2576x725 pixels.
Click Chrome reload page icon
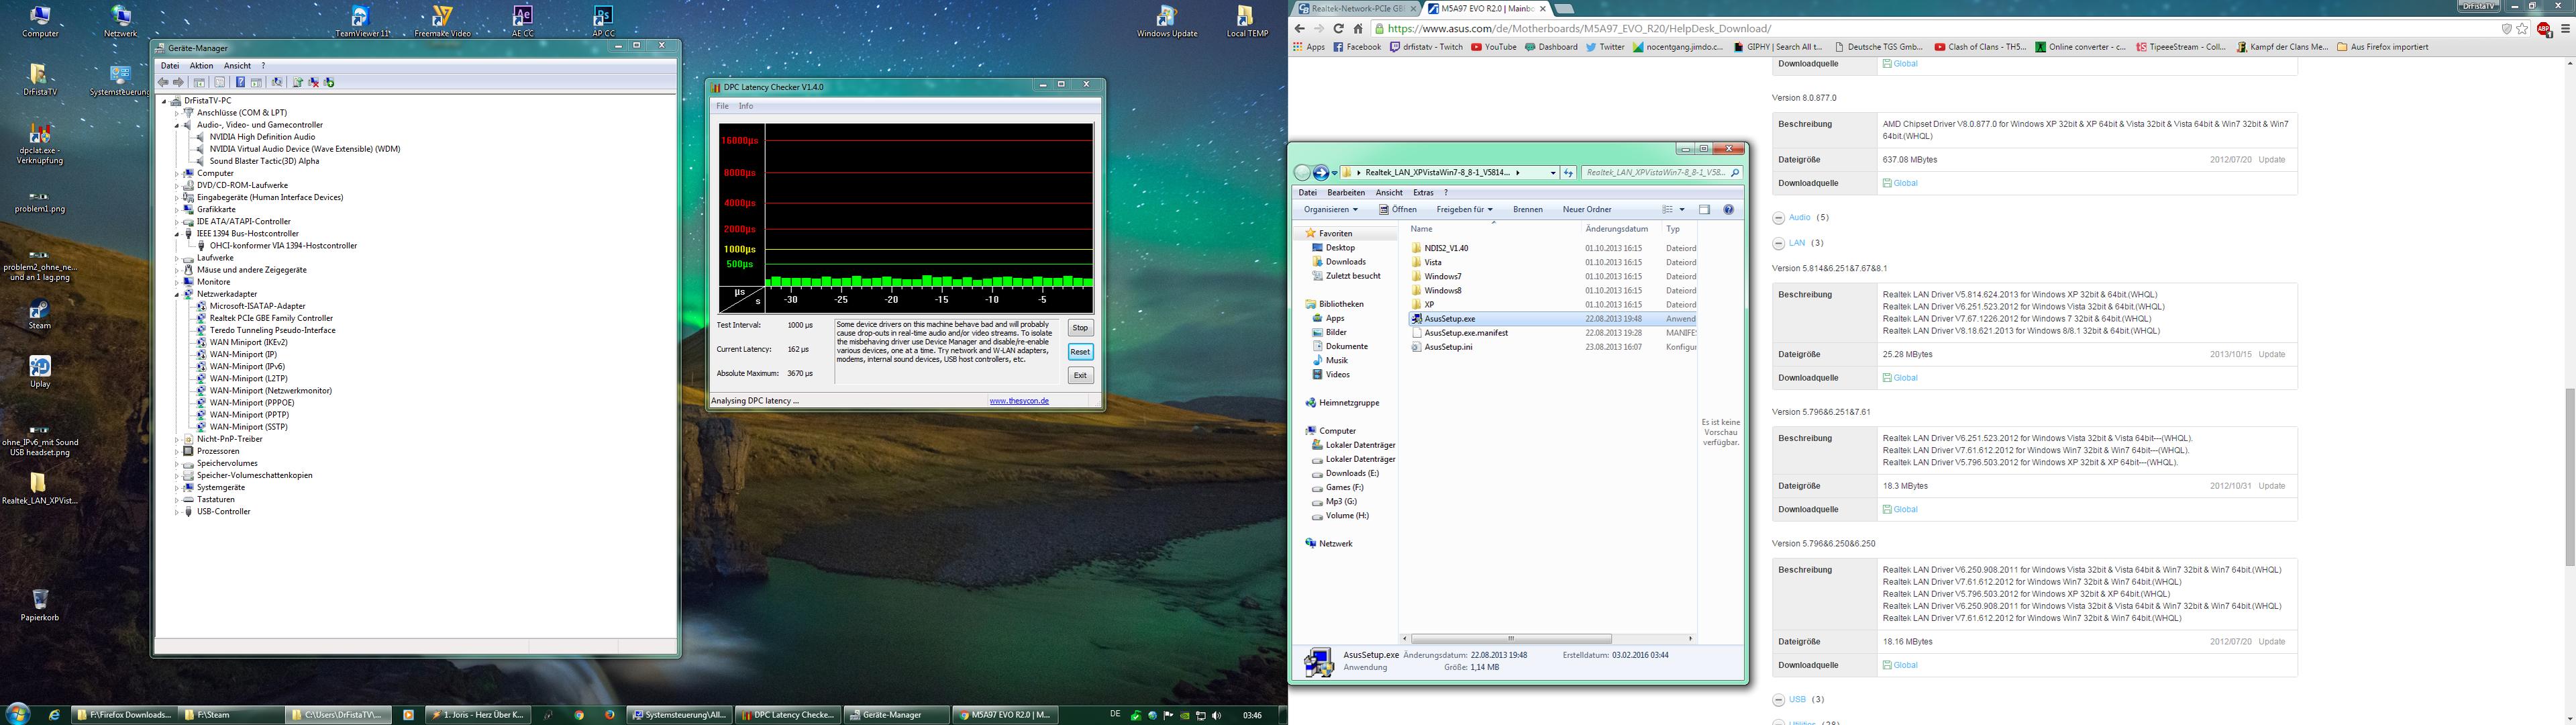point(1338,29)
